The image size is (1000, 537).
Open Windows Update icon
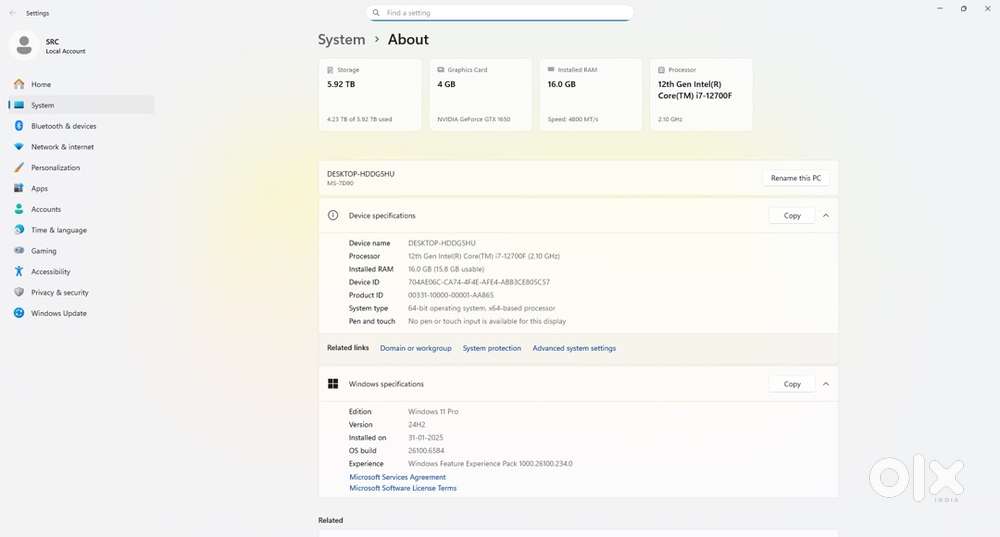coord(18,313)
